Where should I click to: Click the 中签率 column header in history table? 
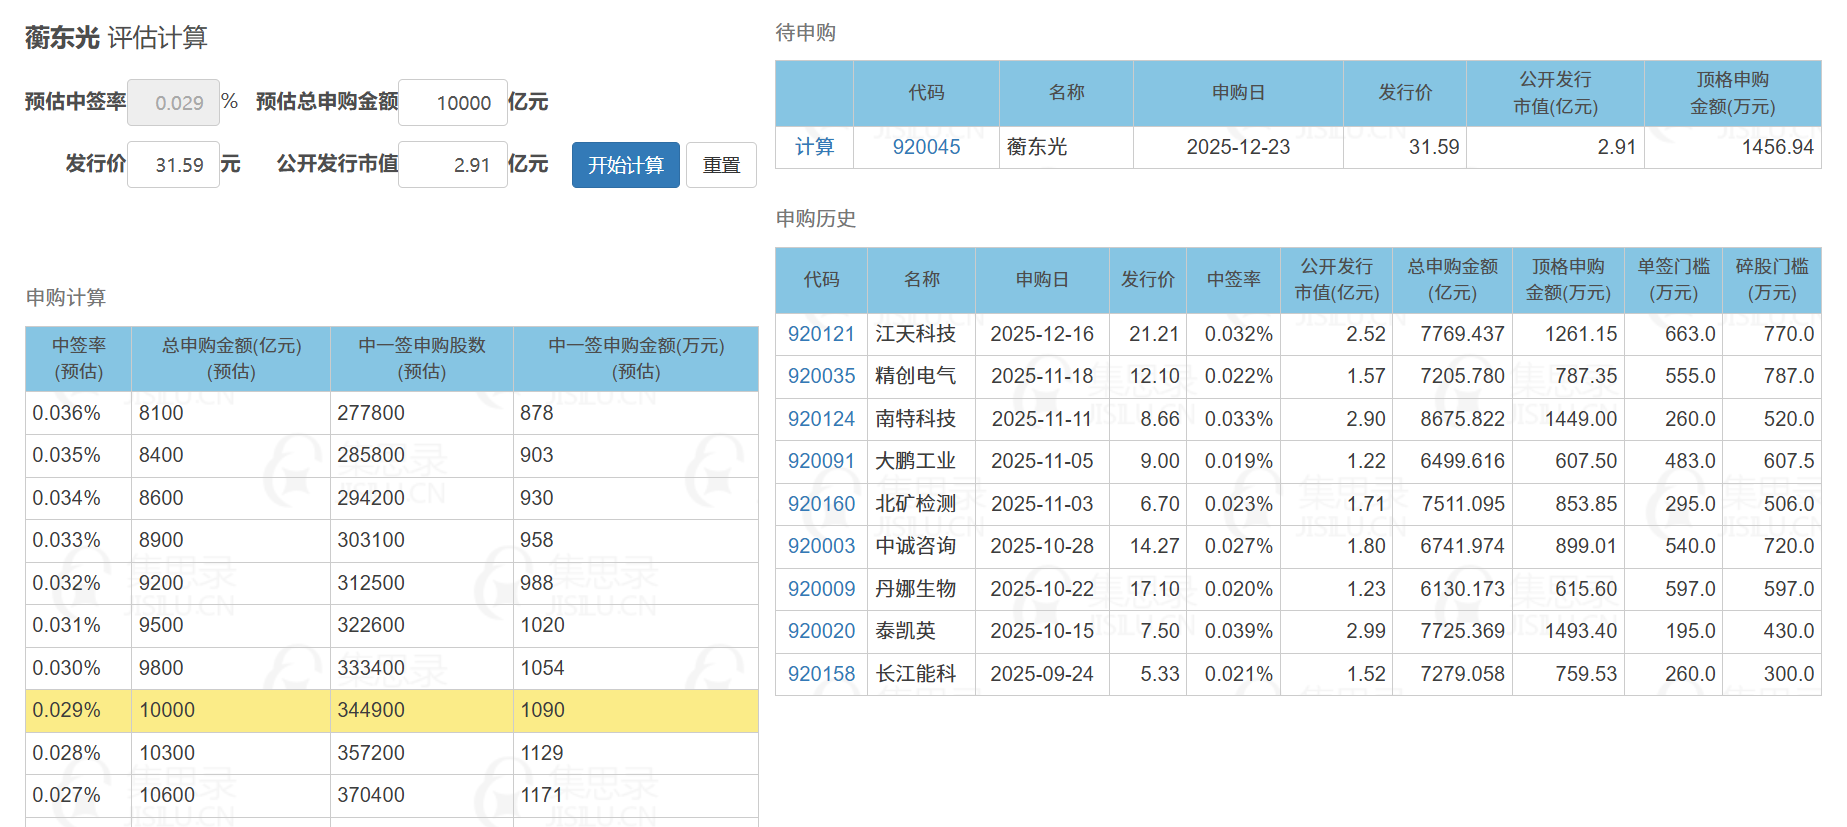tap(1233, 280)
